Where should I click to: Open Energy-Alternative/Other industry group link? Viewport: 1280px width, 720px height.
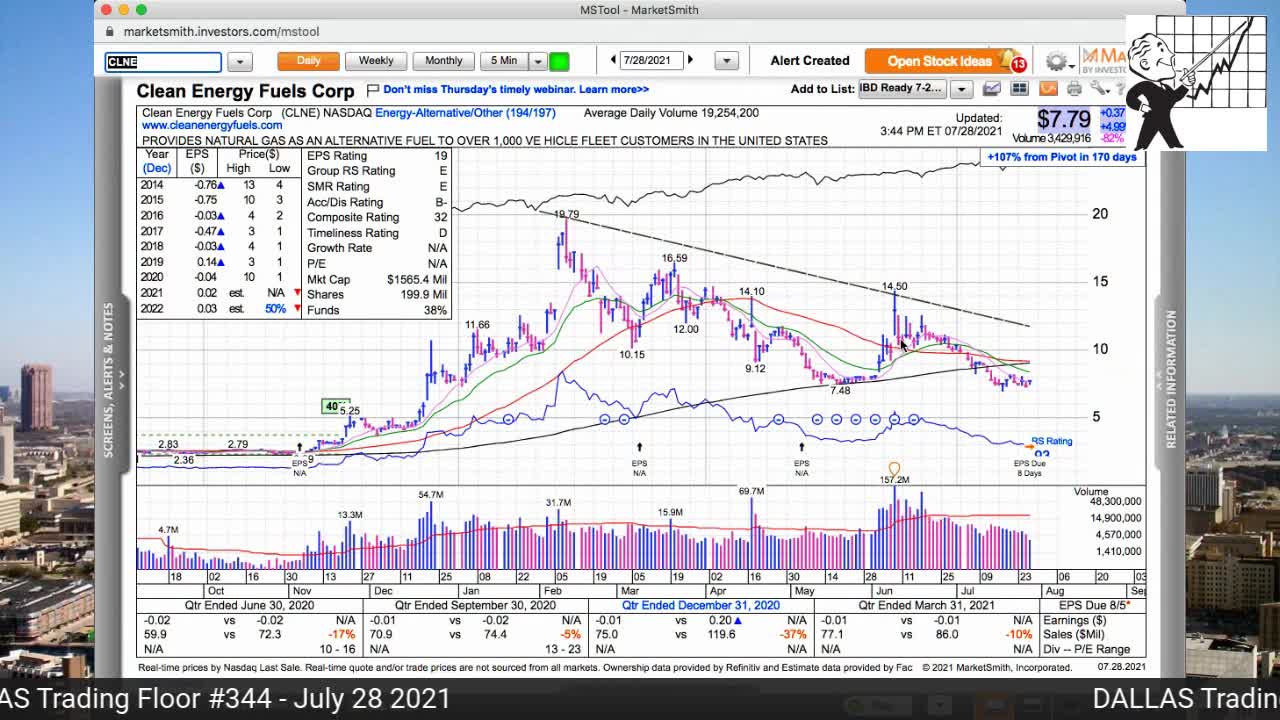465,113
